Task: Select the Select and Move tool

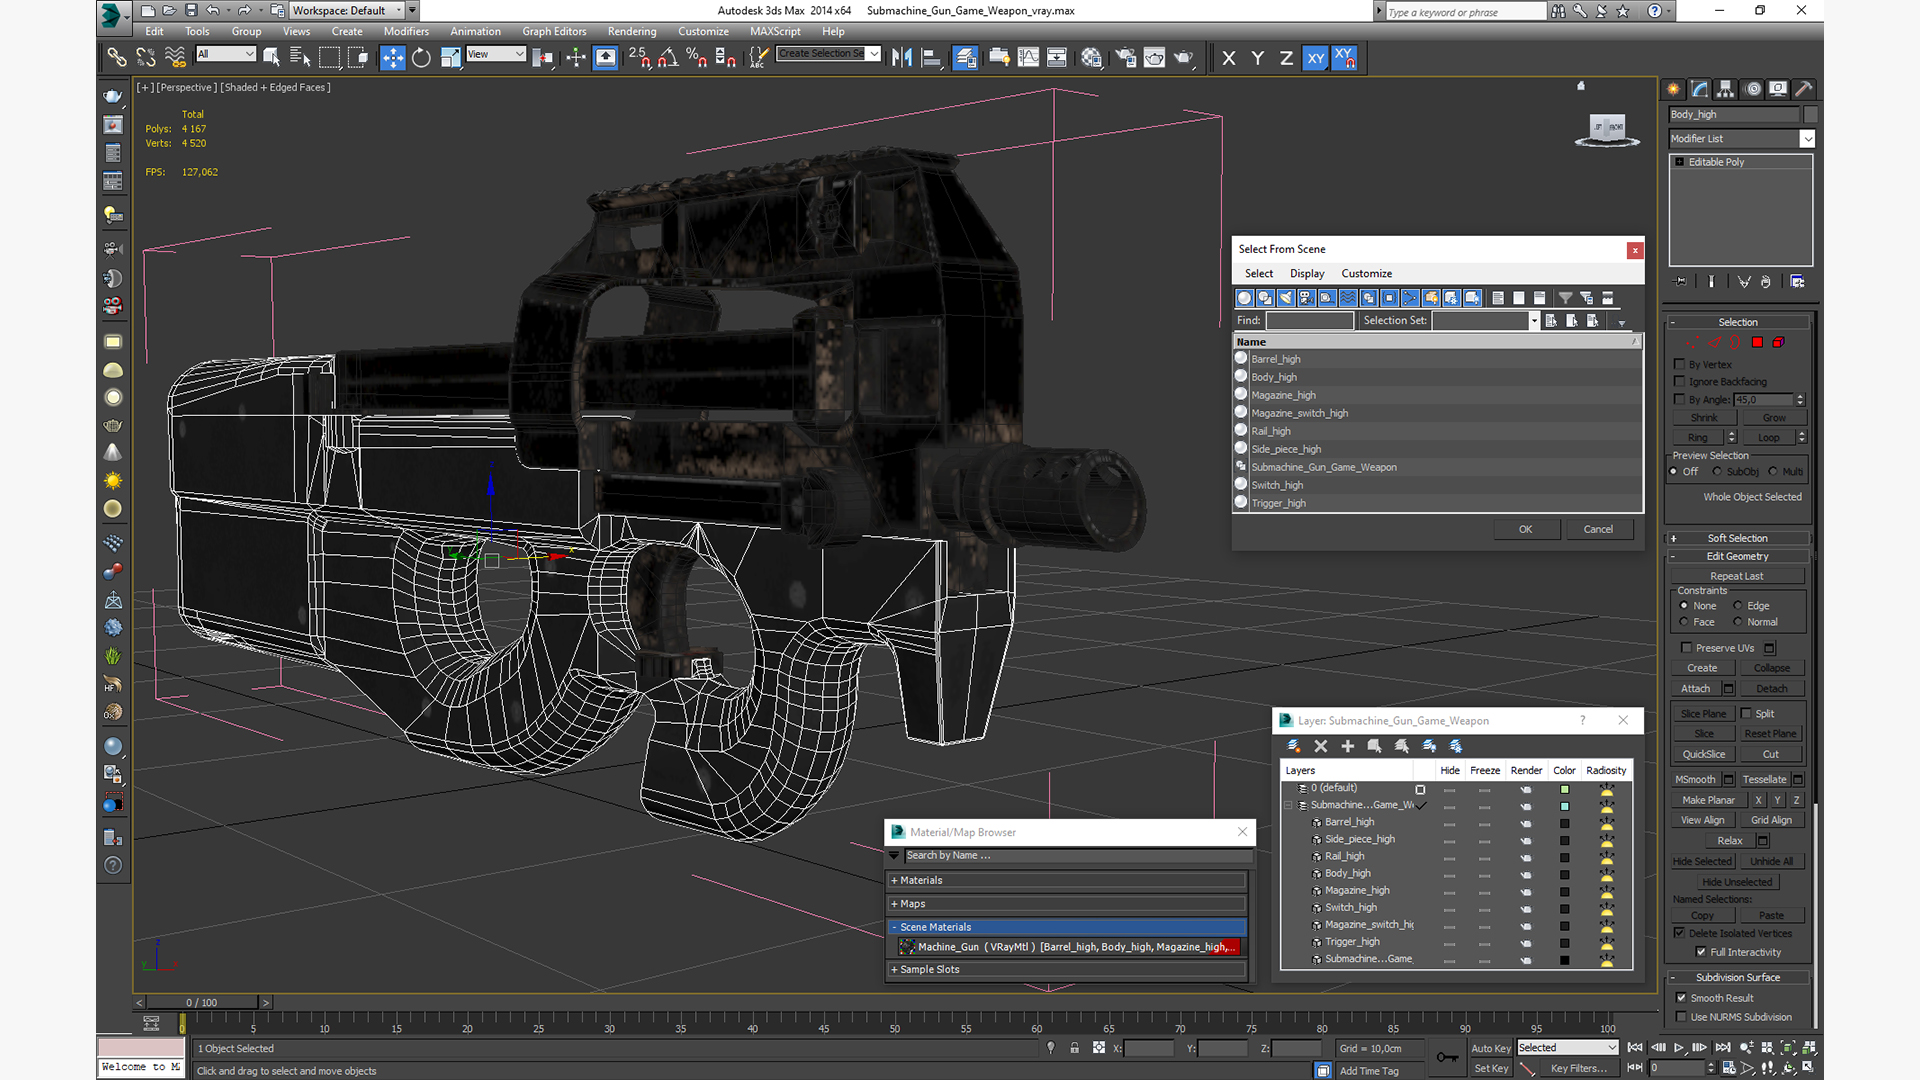Action: tap(393, 58)
